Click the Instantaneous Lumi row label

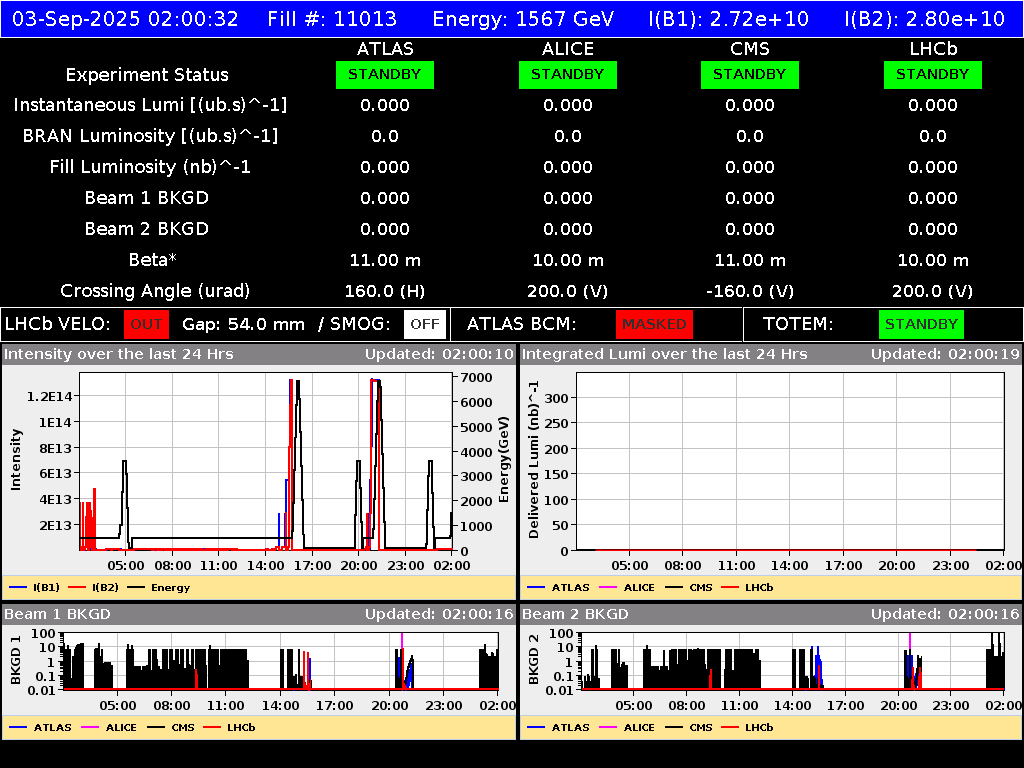pyautogui.click(x=150, y=105)
